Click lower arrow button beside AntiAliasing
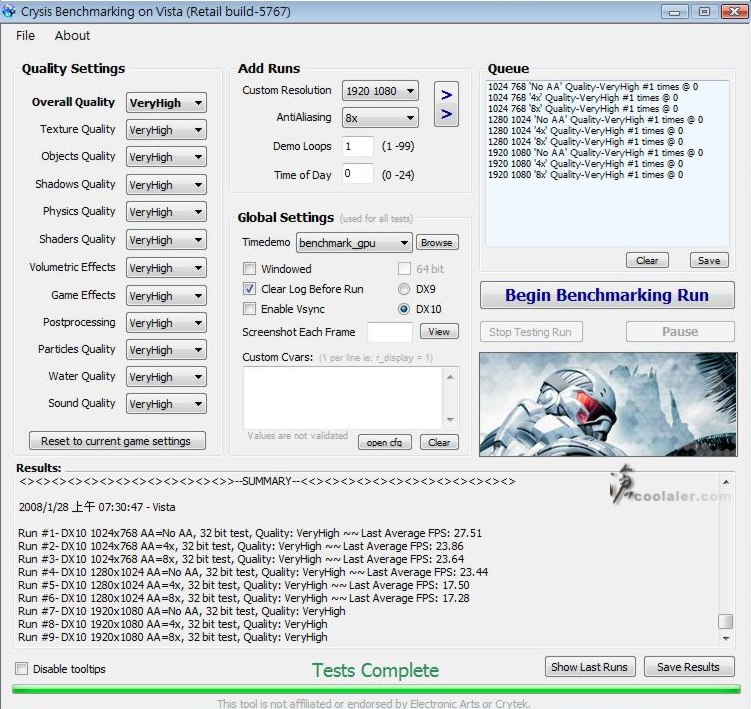This screenshot has height=709, width=751. point(446,114)
